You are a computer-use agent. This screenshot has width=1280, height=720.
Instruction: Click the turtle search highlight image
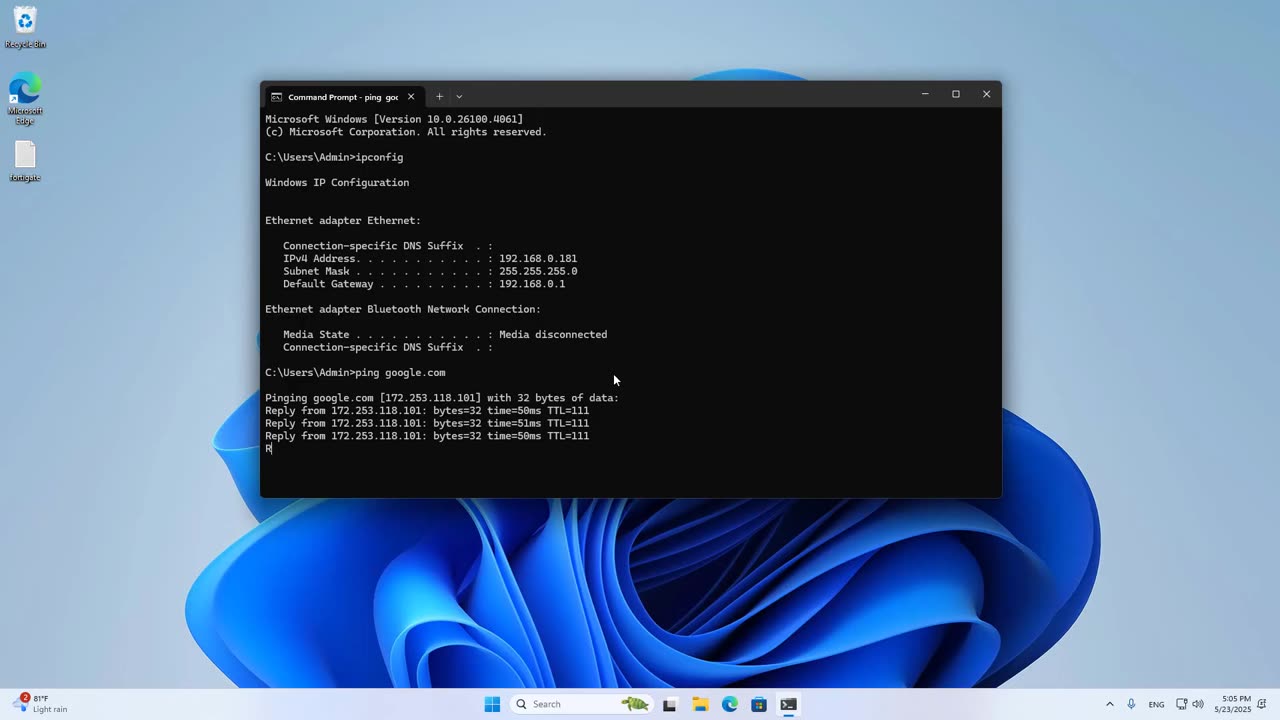[634, 704]
